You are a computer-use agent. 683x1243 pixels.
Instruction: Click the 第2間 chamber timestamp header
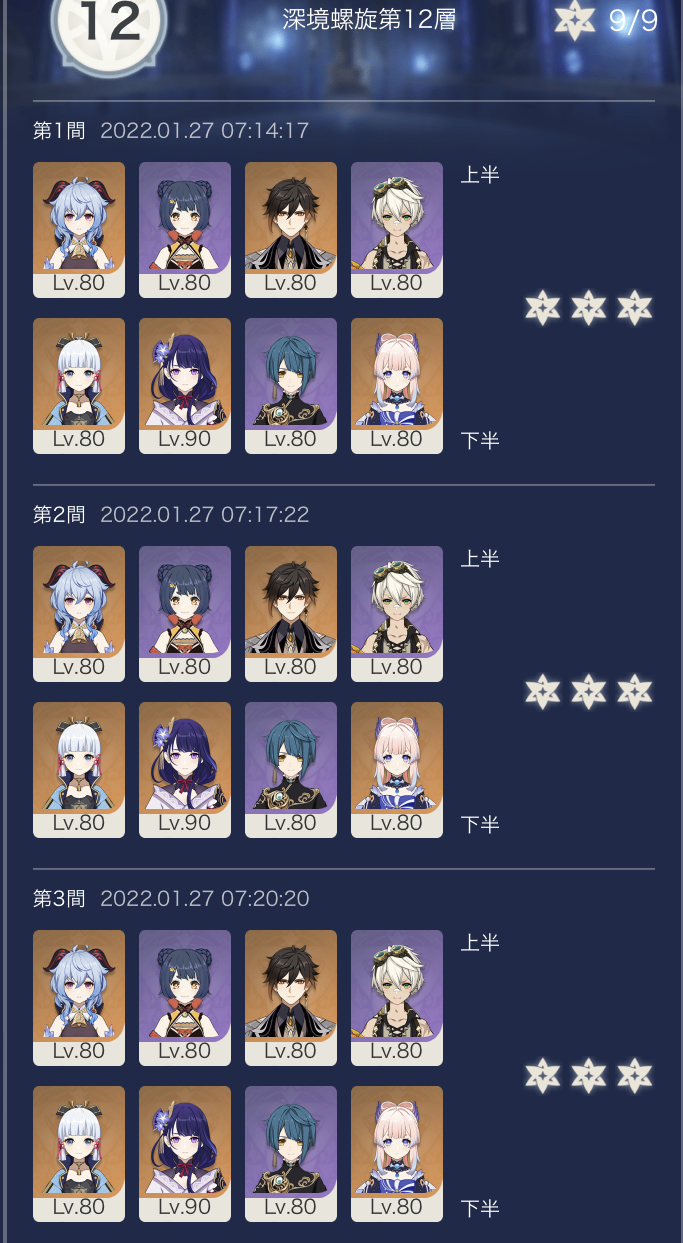tap(171, 514)
